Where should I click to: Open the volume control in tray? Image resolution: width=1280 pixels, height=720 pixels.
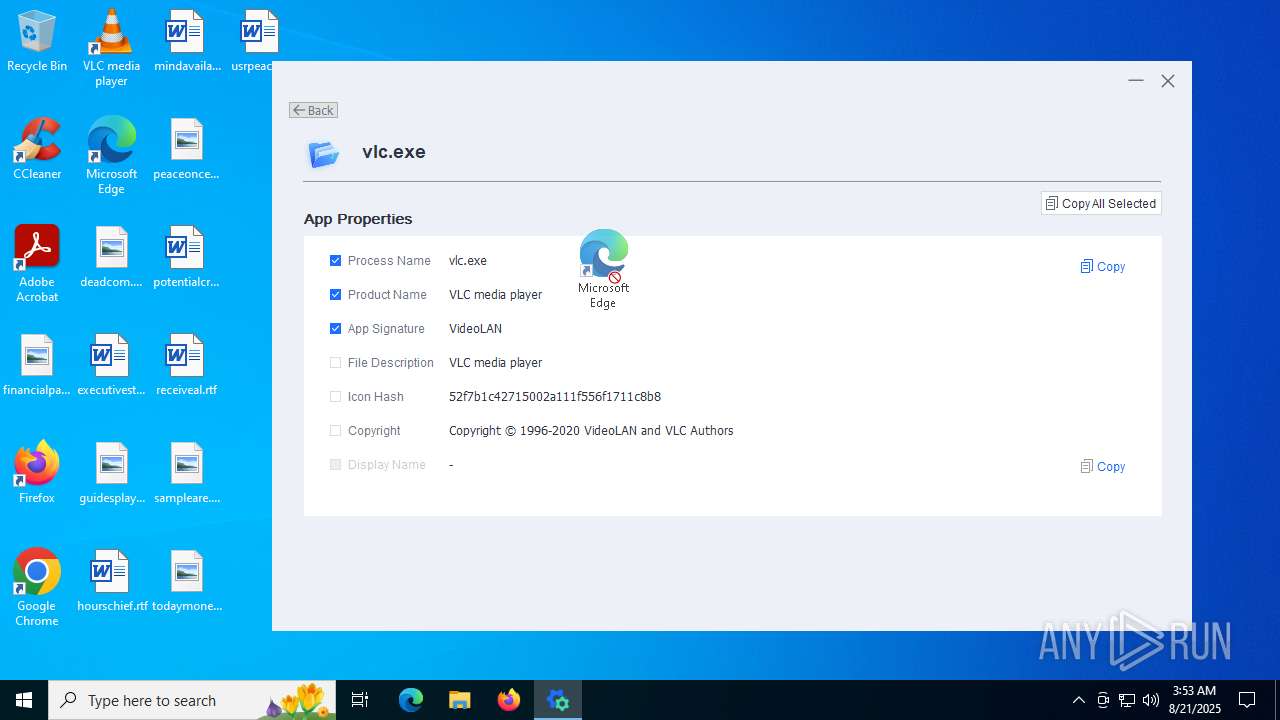click(x=1151, y=700)
